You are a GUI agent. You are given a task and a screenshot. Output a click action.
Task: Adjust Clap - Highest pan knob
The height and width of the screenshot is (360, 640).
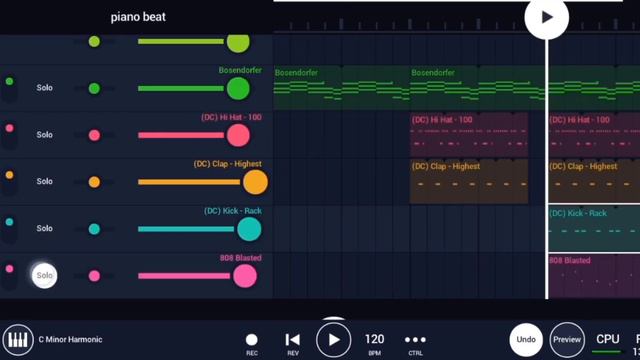point(94,182)
